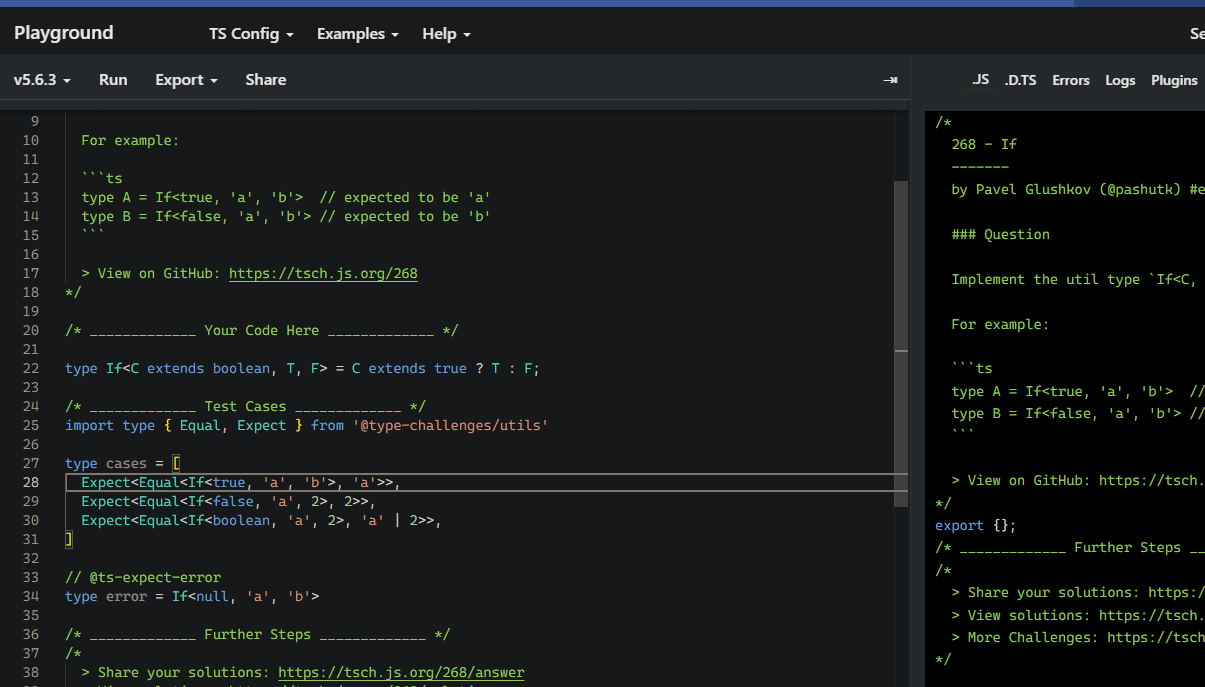Open the Errors tab
The height and width of the screenshot is (687, 1205).
click(1070, 80)
